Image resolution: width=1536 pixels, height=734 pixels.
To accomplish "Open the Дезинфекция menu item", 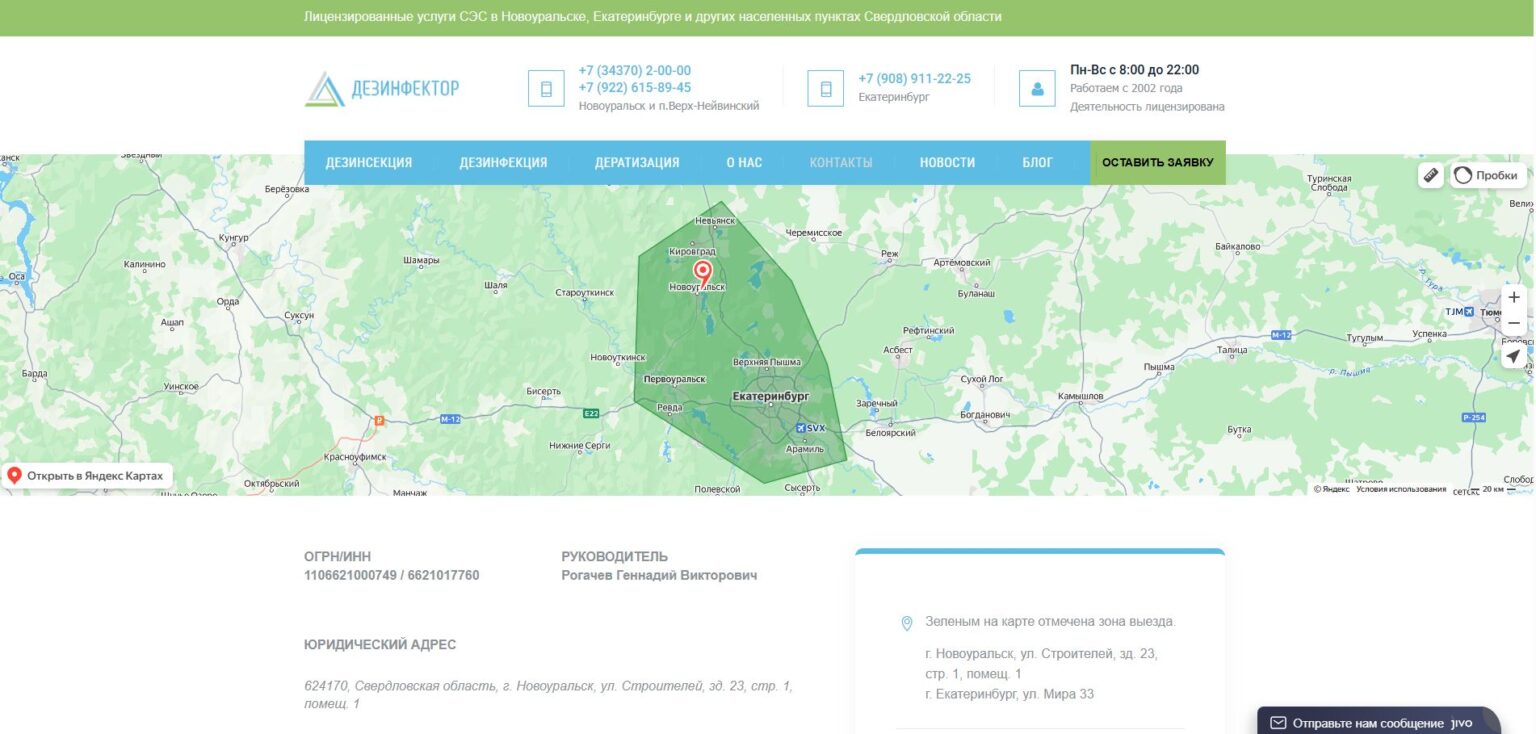I will 503,163.
